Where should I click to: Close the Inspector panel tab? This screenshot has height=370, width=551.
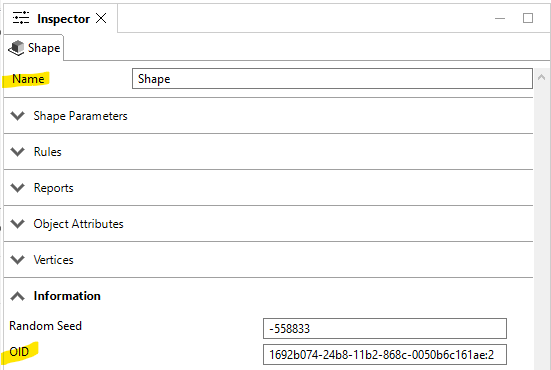[x=101, y=18]
